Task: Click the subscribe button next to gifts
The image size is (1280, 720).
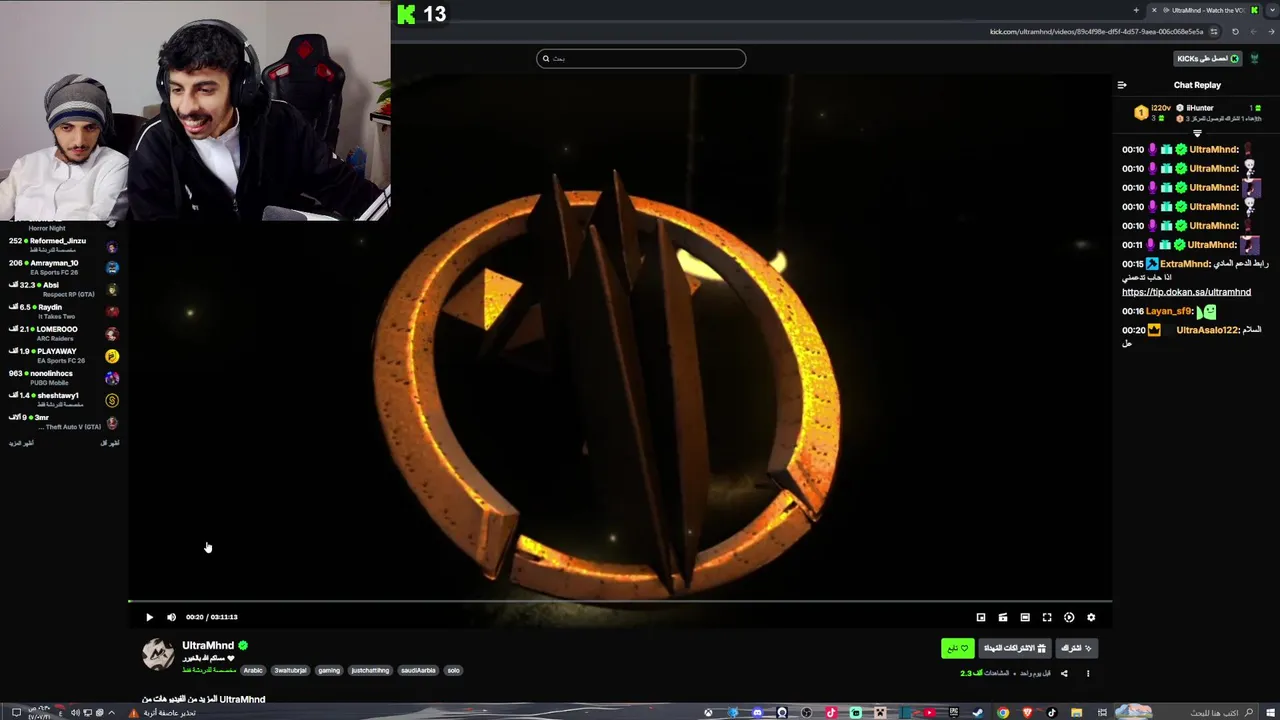Action: coord(1076,648)
